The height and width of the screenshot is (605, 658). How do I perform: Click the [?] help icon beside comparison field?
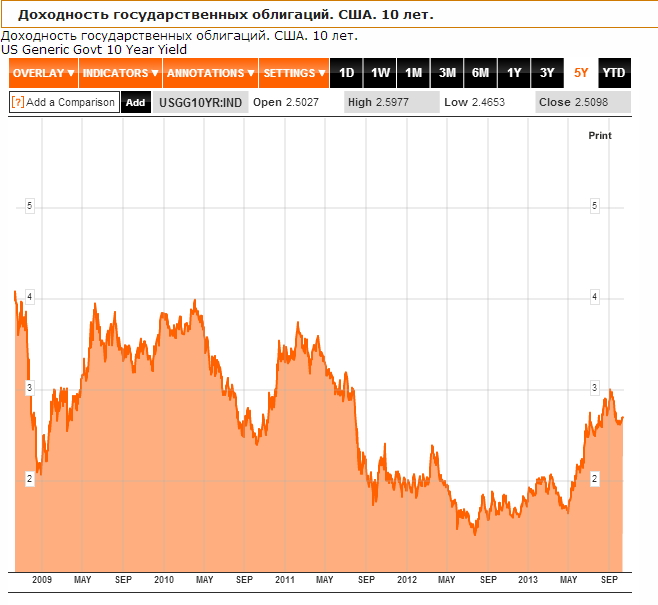point(17,102)
